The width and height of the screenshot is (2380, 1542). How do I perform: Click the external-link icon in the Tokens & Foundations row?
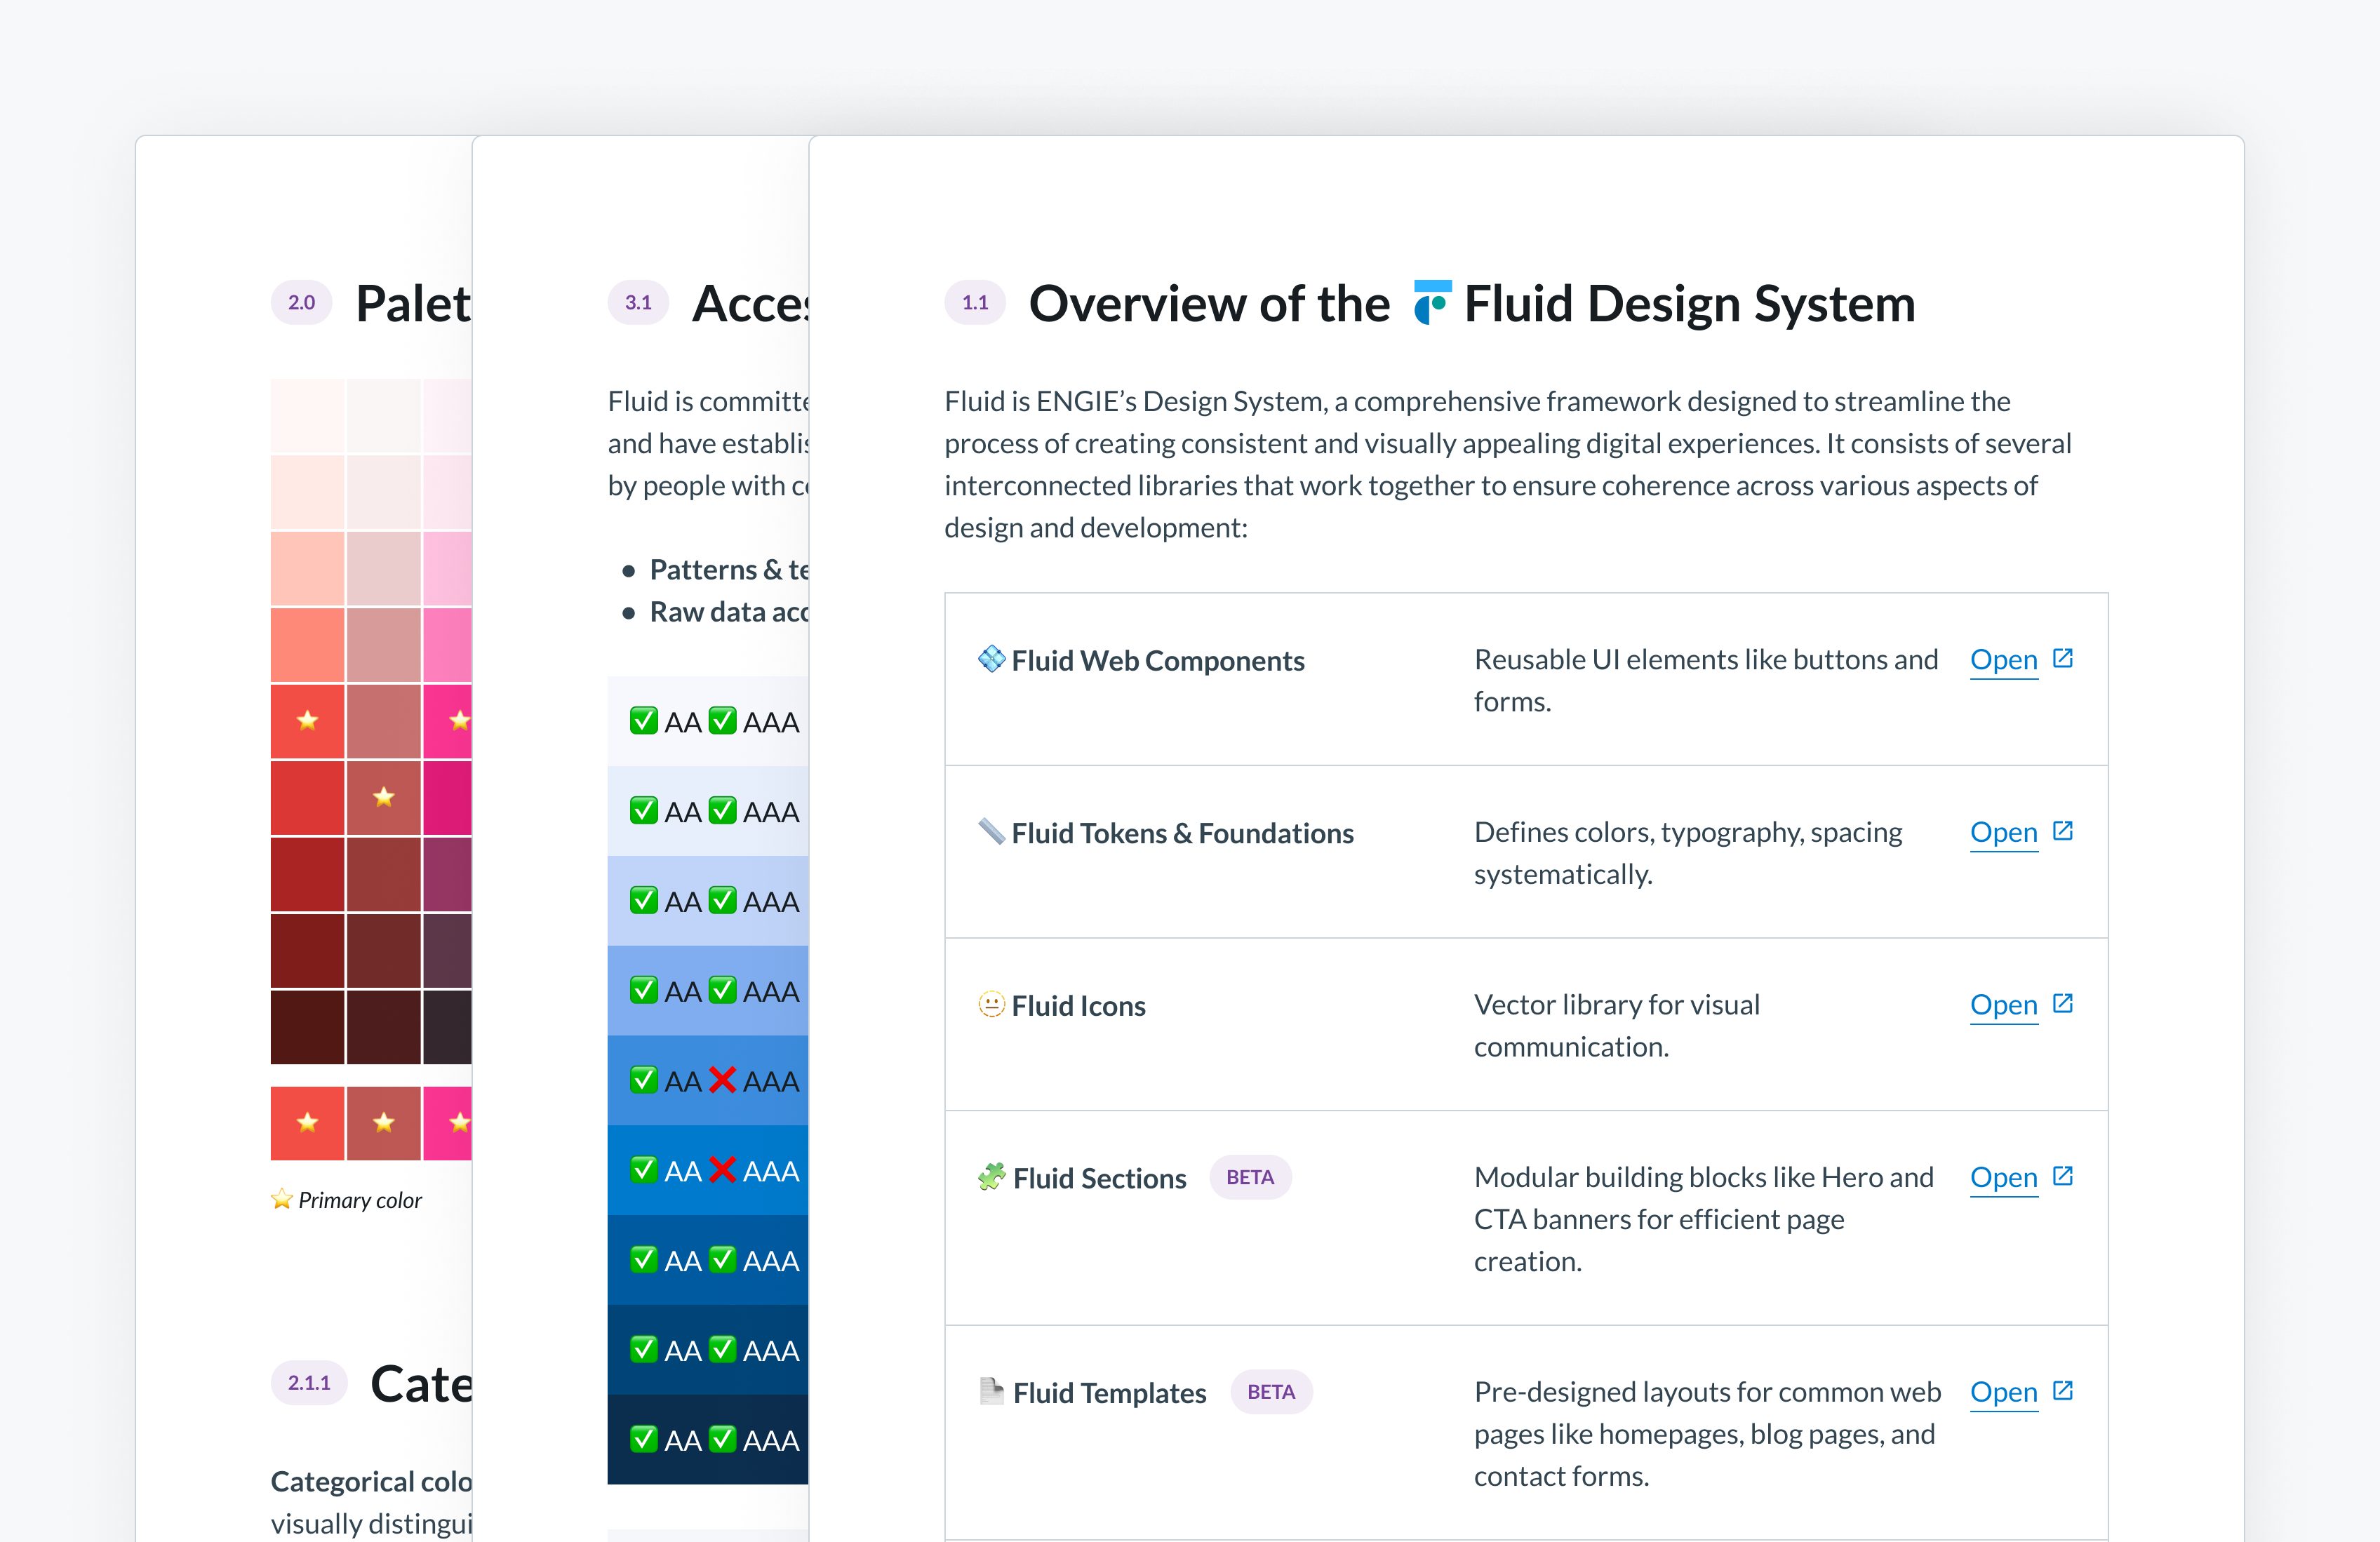[x=2062, y=831]
